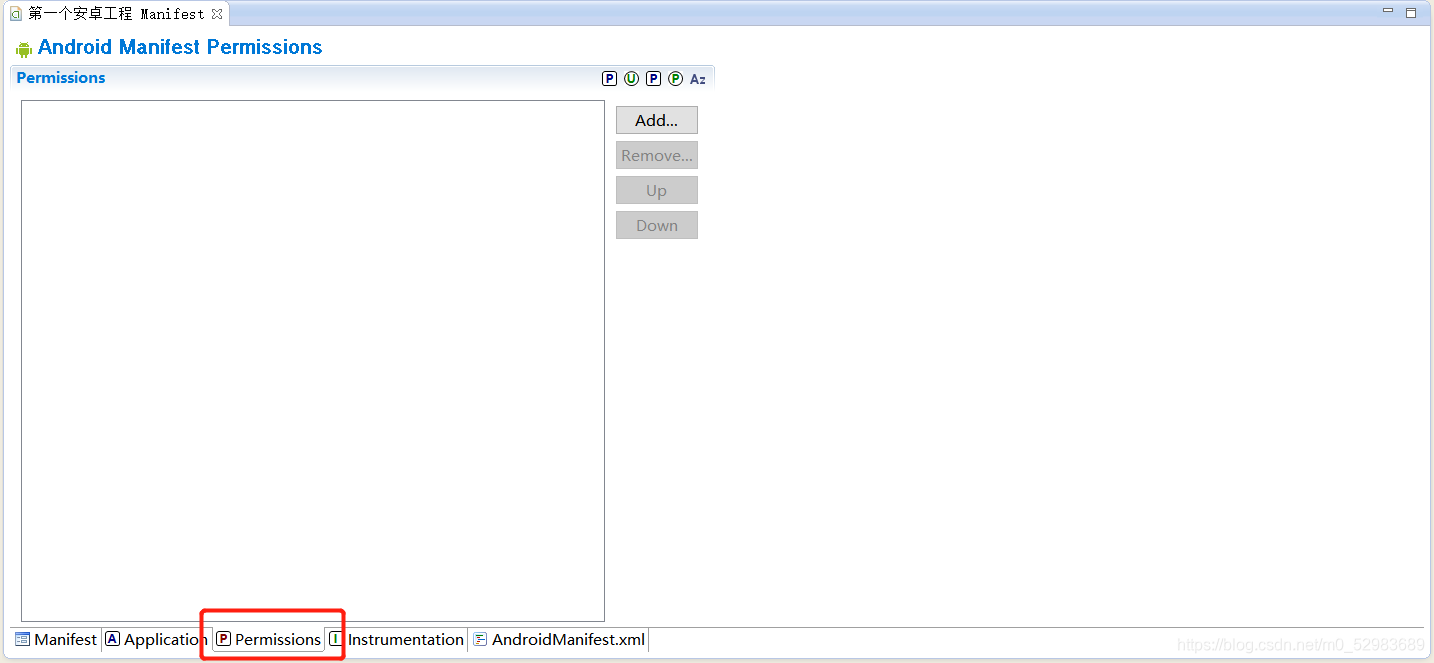
Task: Minimize the editor pane
Action: pos(1388,12)
